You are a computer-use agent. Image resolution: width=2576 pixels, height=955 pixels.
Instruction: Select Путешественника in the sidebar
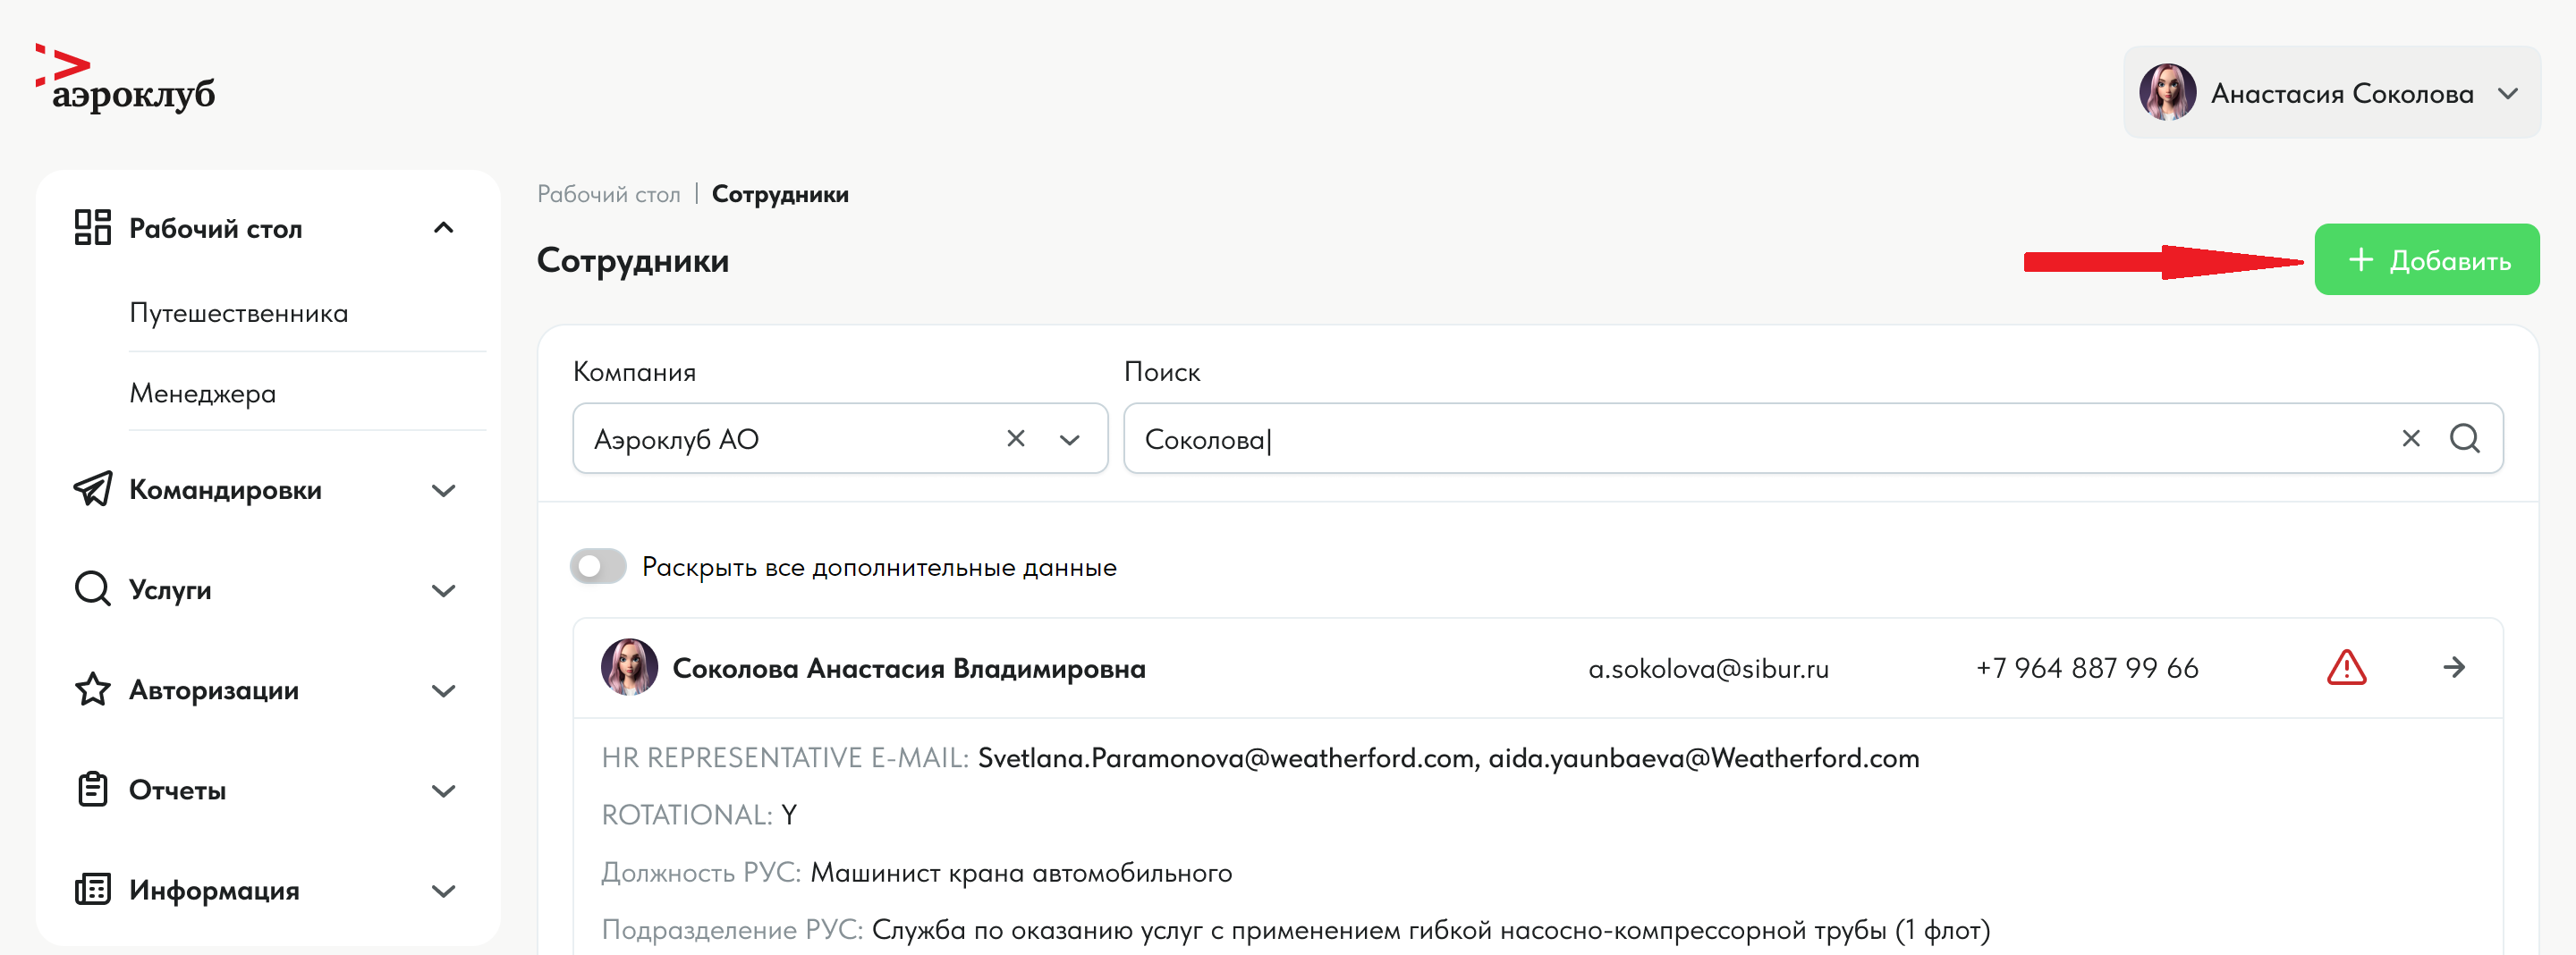point(239,314)
